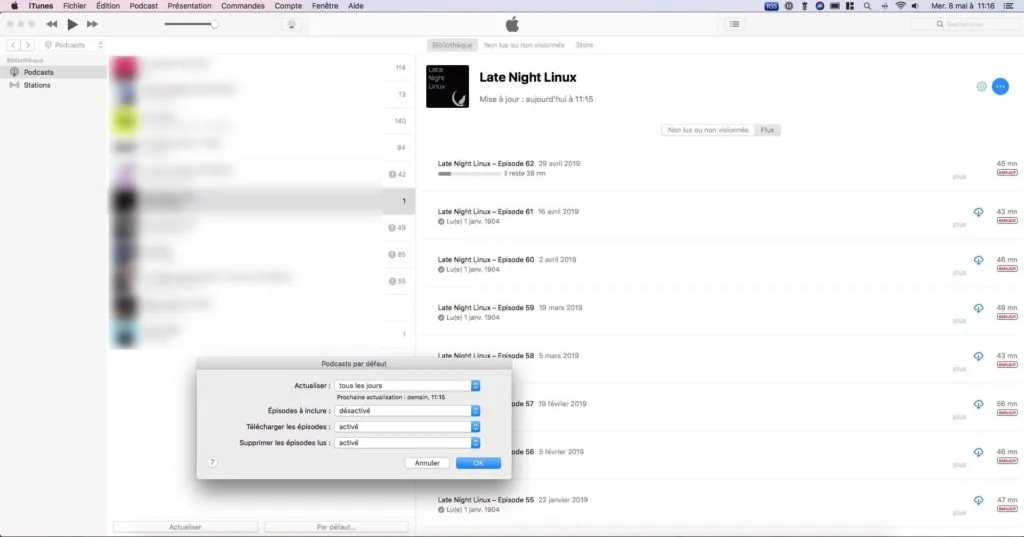Adjust the volume slider
The image size is (1024, 537).
[191, 24]
